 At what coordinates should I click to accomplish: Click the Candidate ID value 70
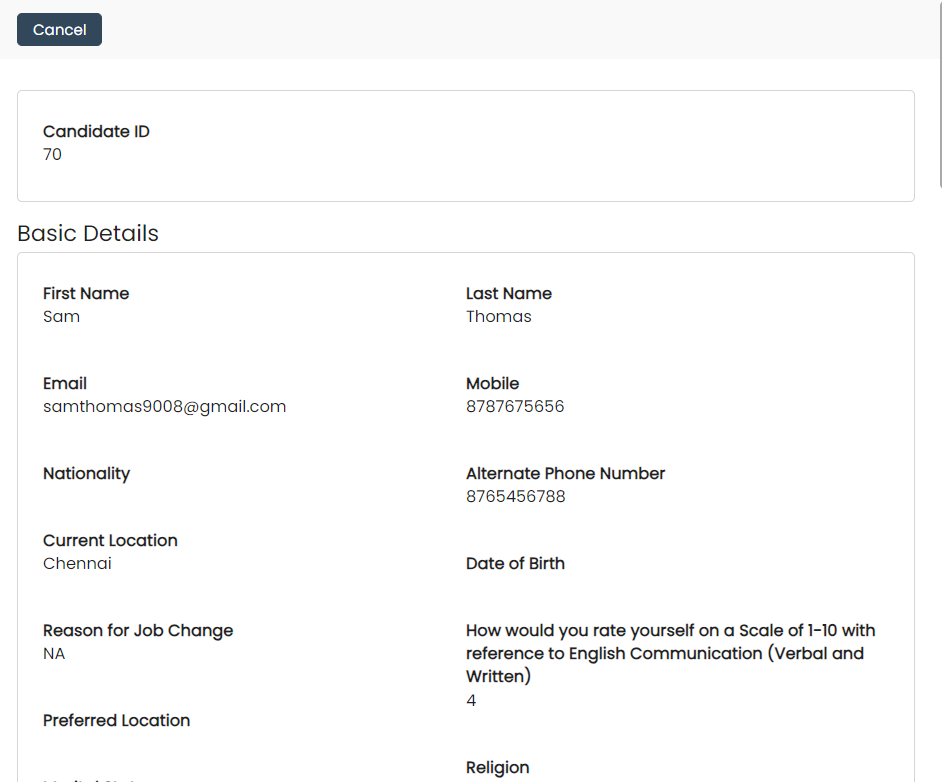click(52, 154)
